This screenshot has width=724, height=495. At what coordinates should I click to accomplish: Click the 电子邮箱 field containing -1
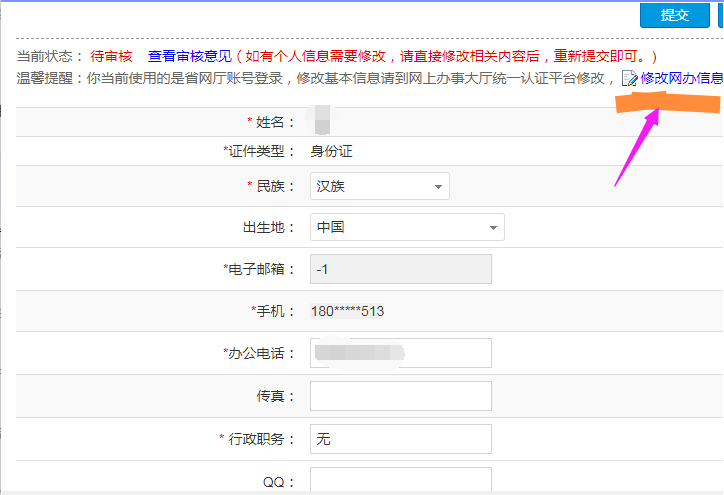(401, 269)
